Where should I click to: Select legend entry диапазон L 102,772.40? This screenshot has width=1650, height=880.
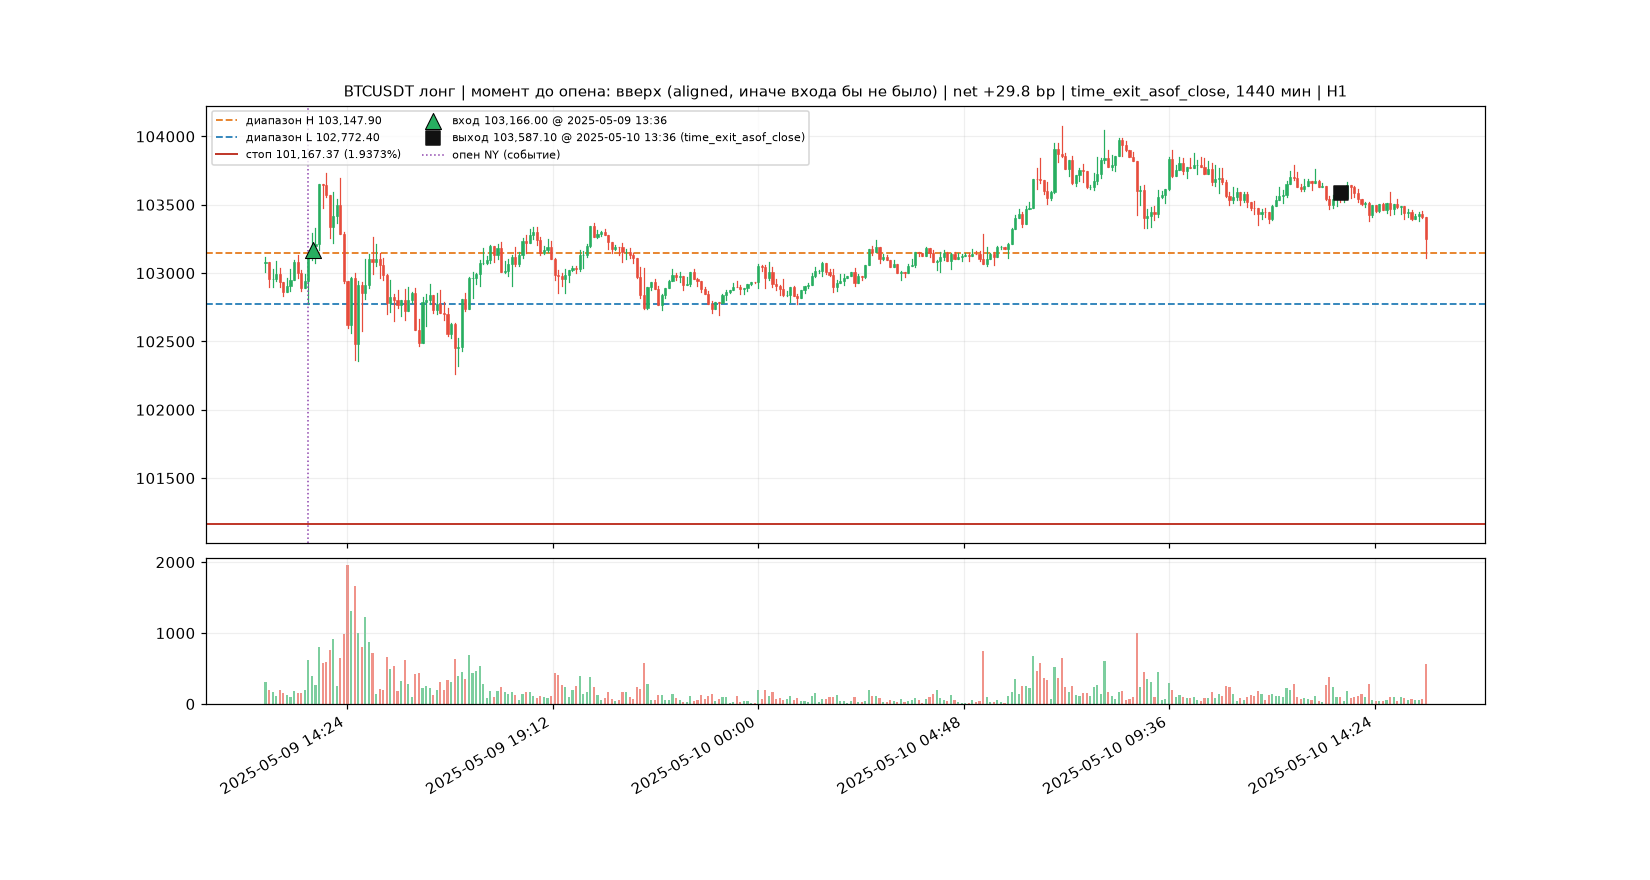pos(313,138)
